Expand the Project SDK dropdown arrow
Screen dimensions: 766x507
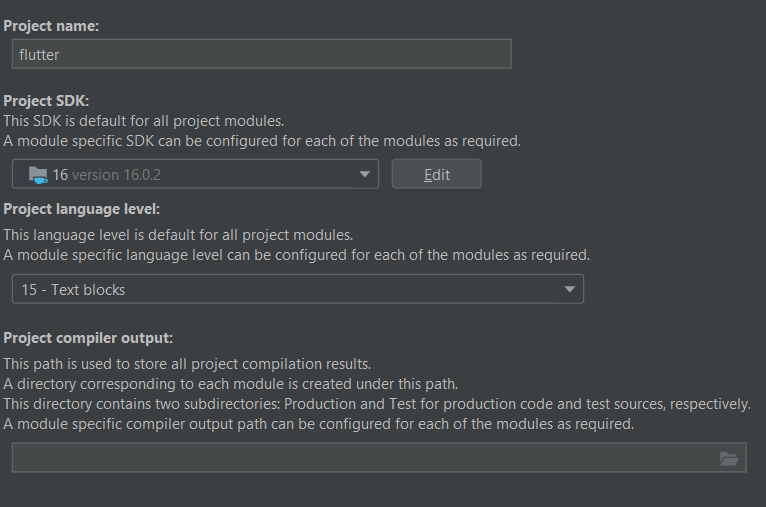pos(364,174)
